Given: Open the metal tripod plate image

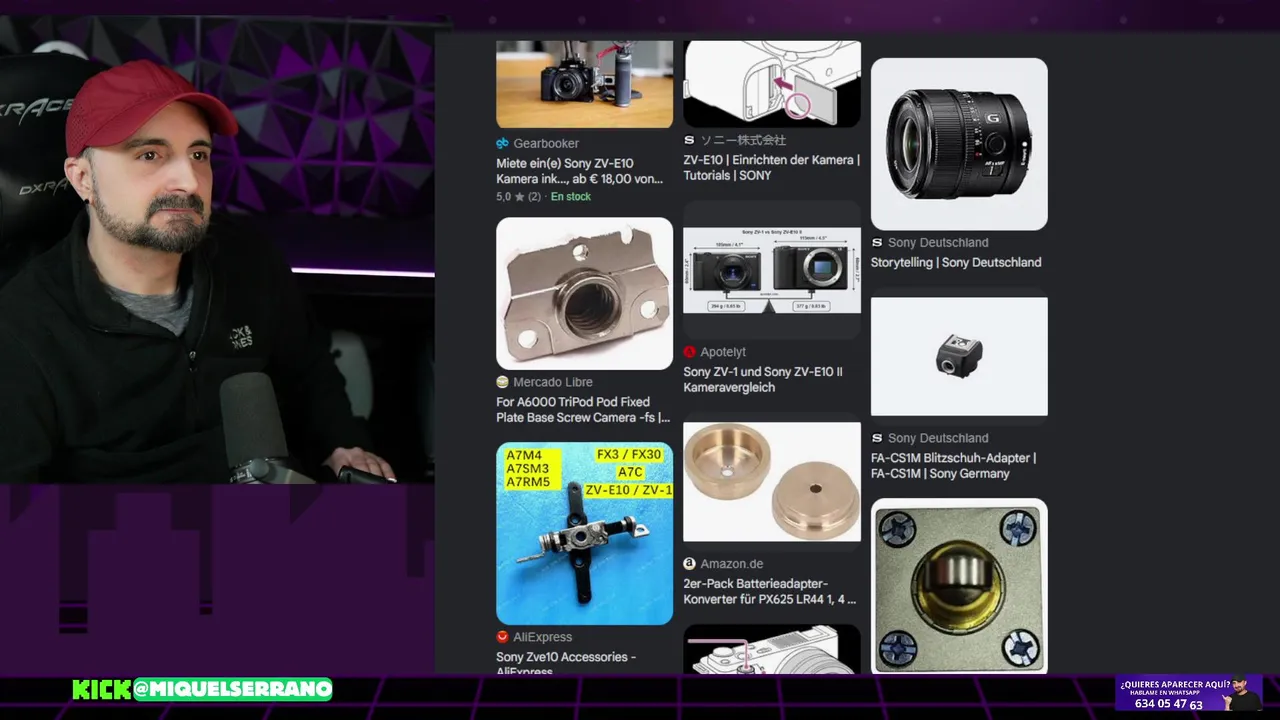Looking at the screenshot, I should (x=584, y=293).
